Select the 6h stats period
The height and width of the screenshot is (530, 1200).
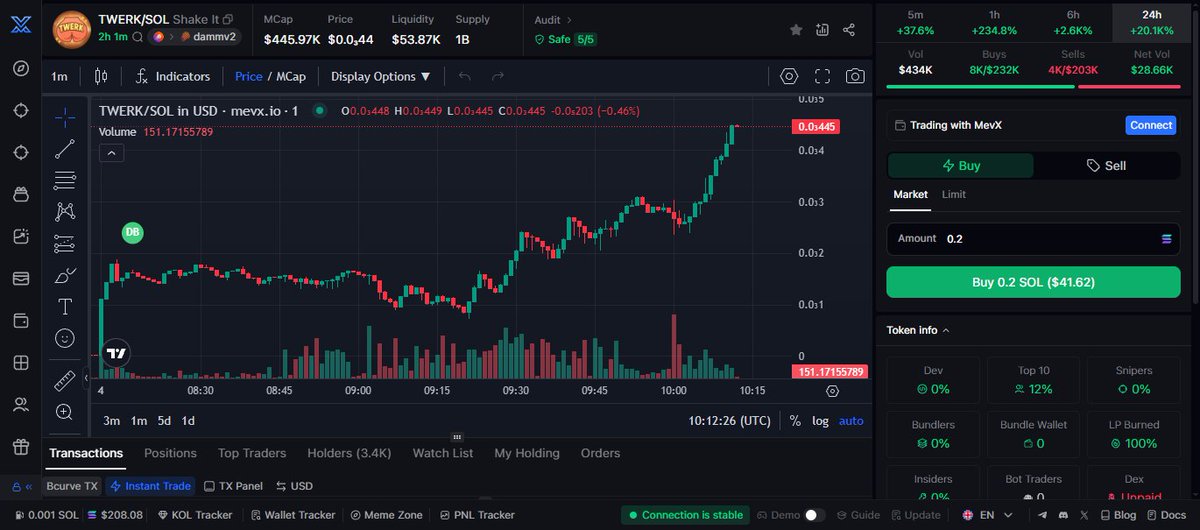[1072, 22]
